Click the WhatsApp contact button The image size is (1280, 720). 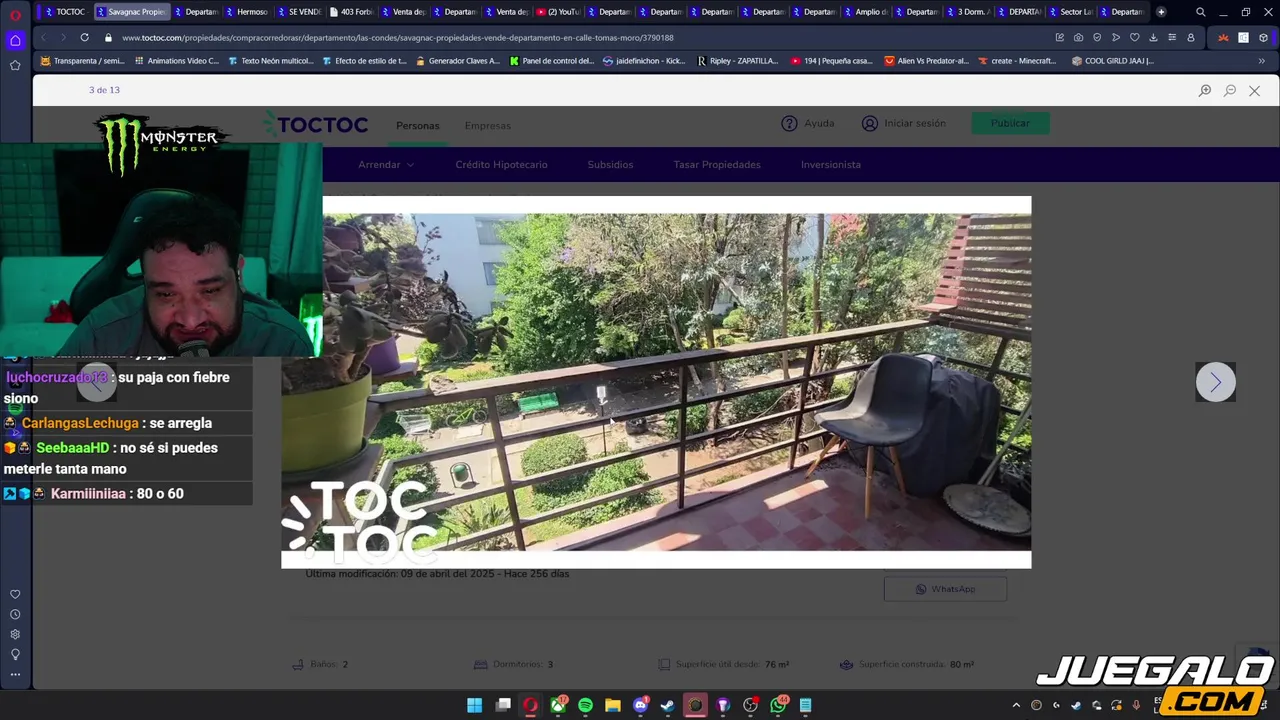[945, 589]
